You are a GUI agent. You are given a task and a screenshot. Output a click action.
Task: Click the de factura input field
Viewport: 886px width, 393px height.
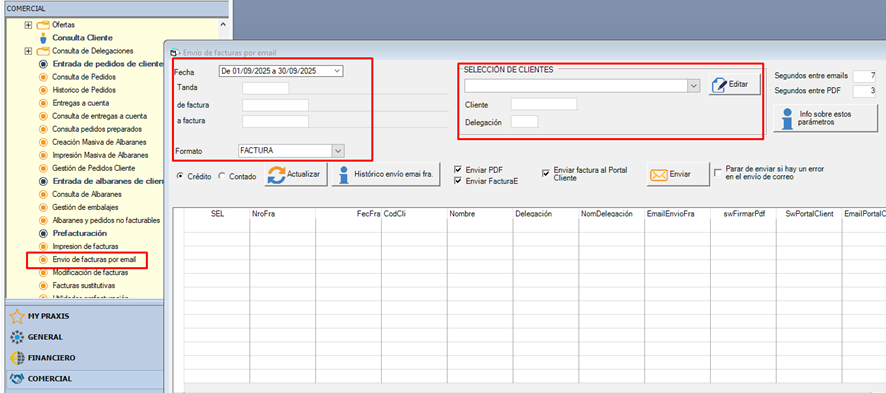point(275,105)
